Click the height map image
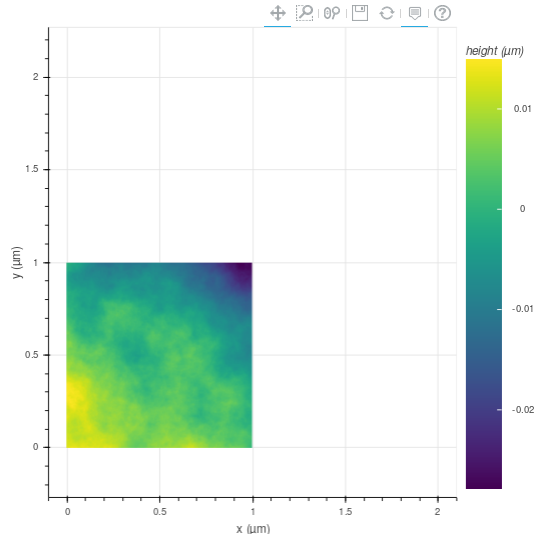 click(x=159, y=355)
